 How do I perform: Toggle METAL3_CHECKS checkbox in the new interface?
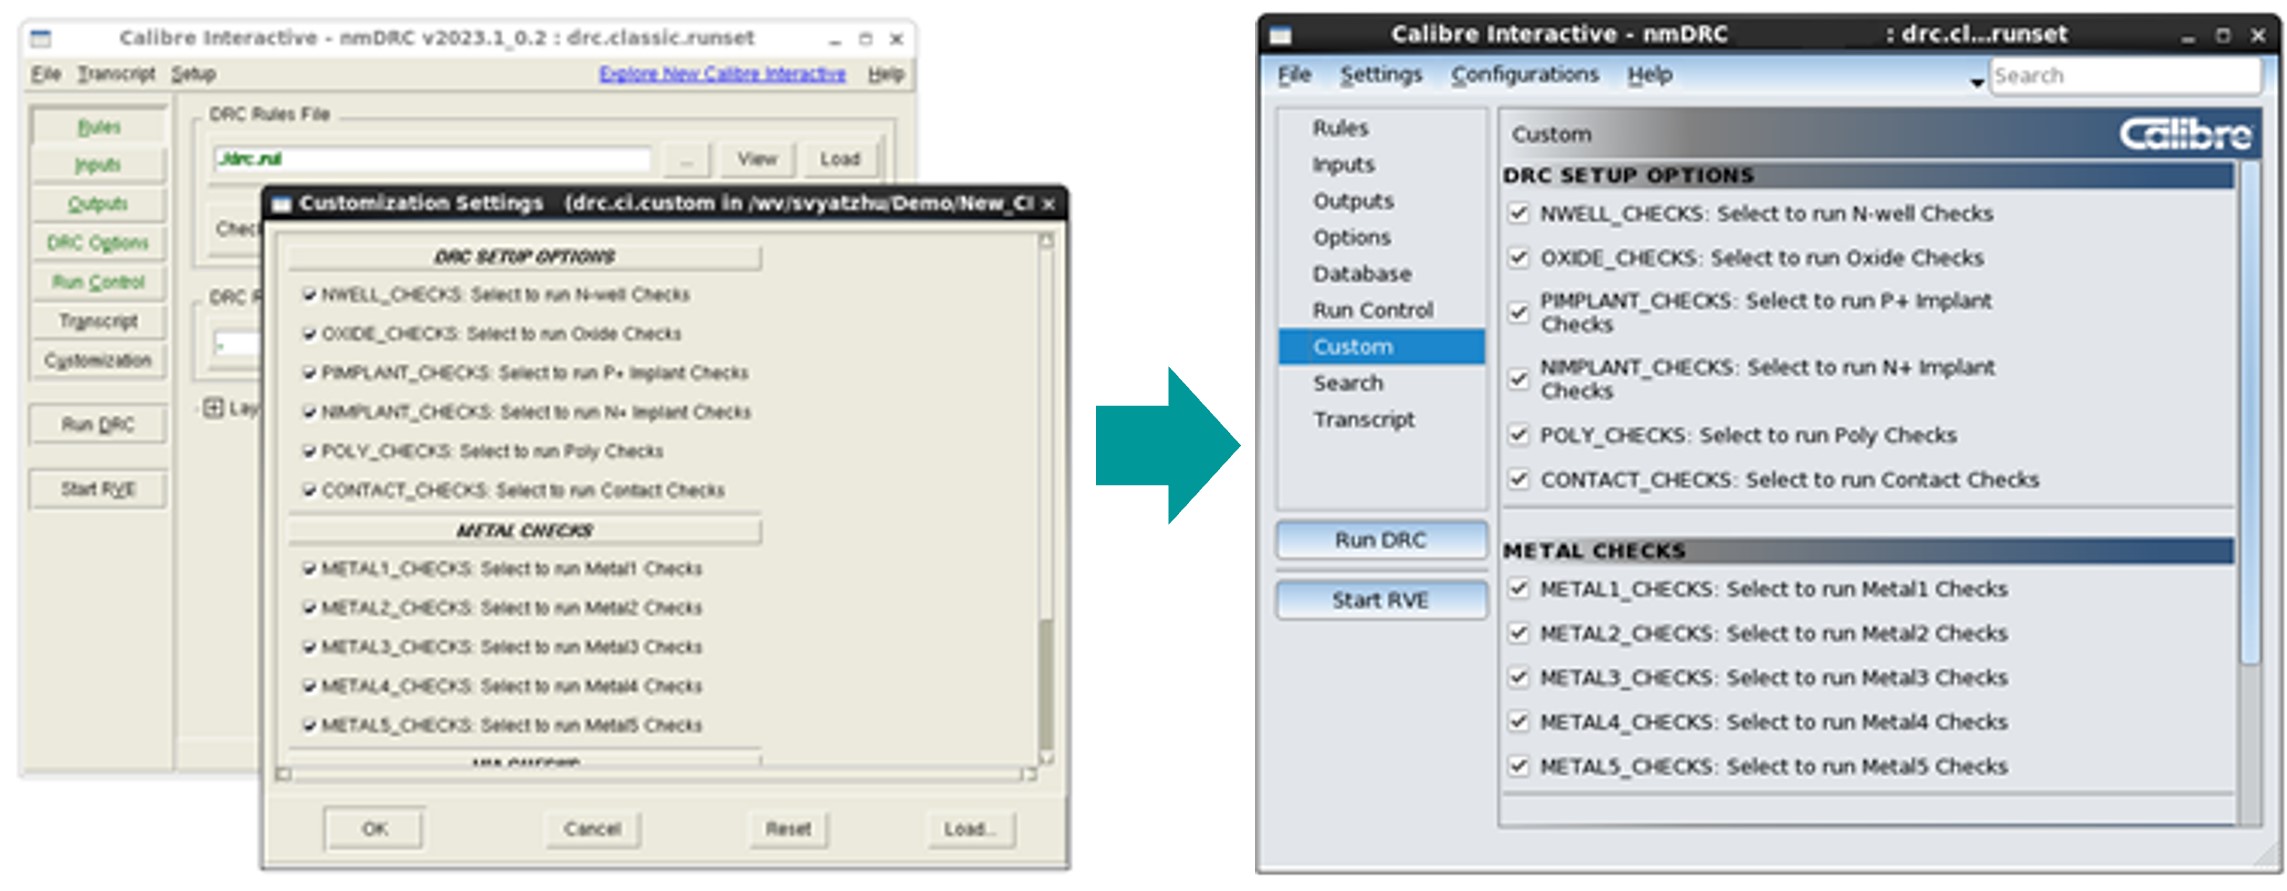click(1519, 677)
